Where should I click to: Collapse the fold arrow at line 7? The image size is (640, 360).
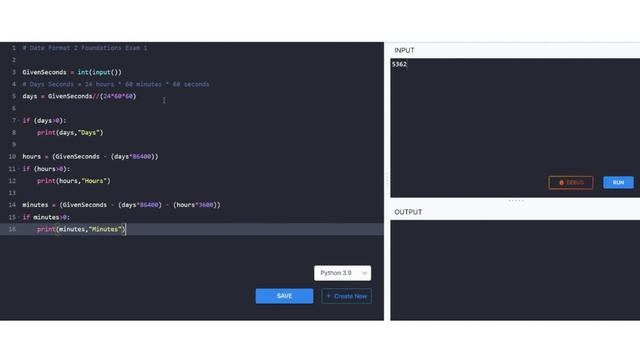[x=19, y=121]
